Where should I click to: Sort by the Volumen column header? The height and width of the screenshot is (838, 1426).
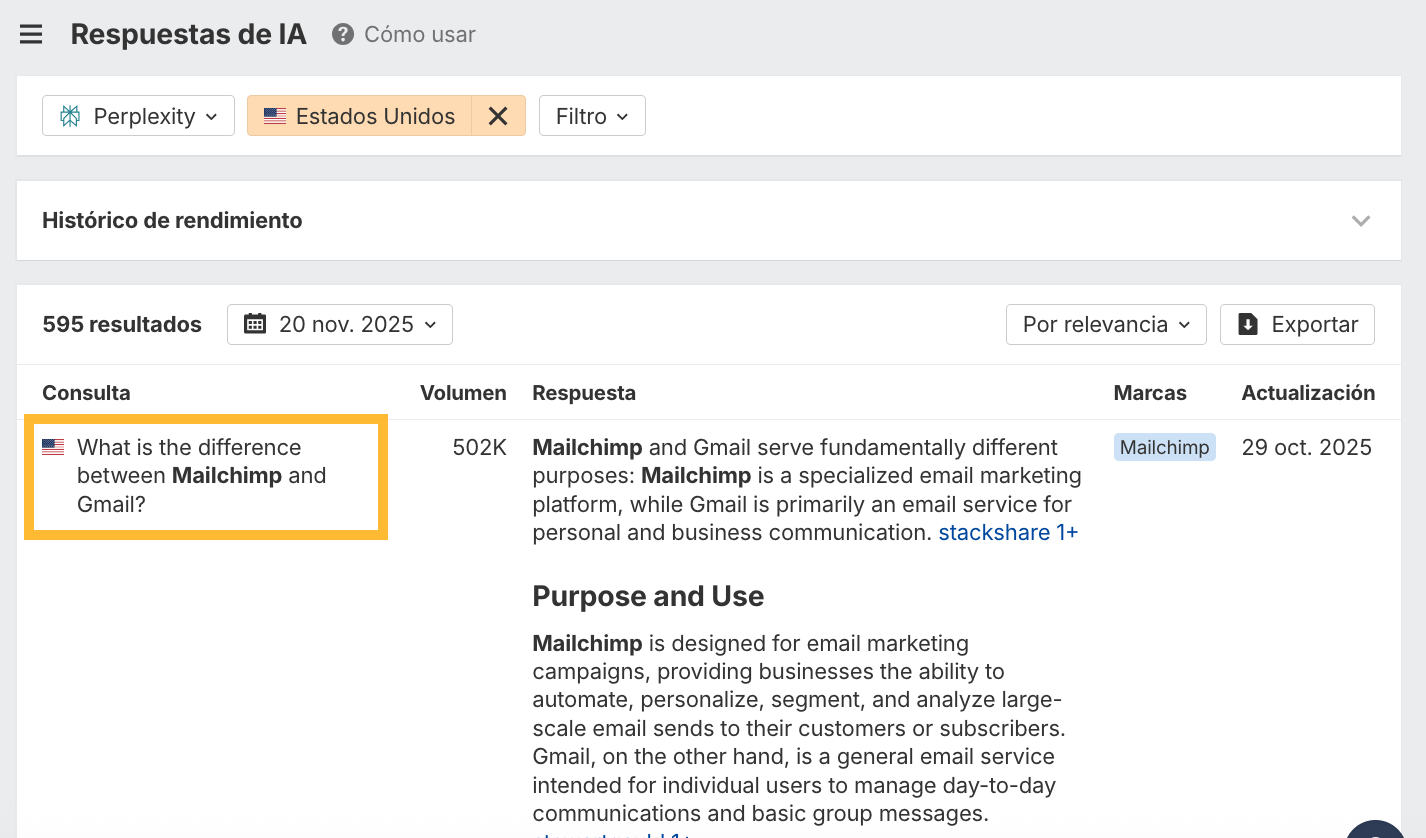tap(463, 393)
